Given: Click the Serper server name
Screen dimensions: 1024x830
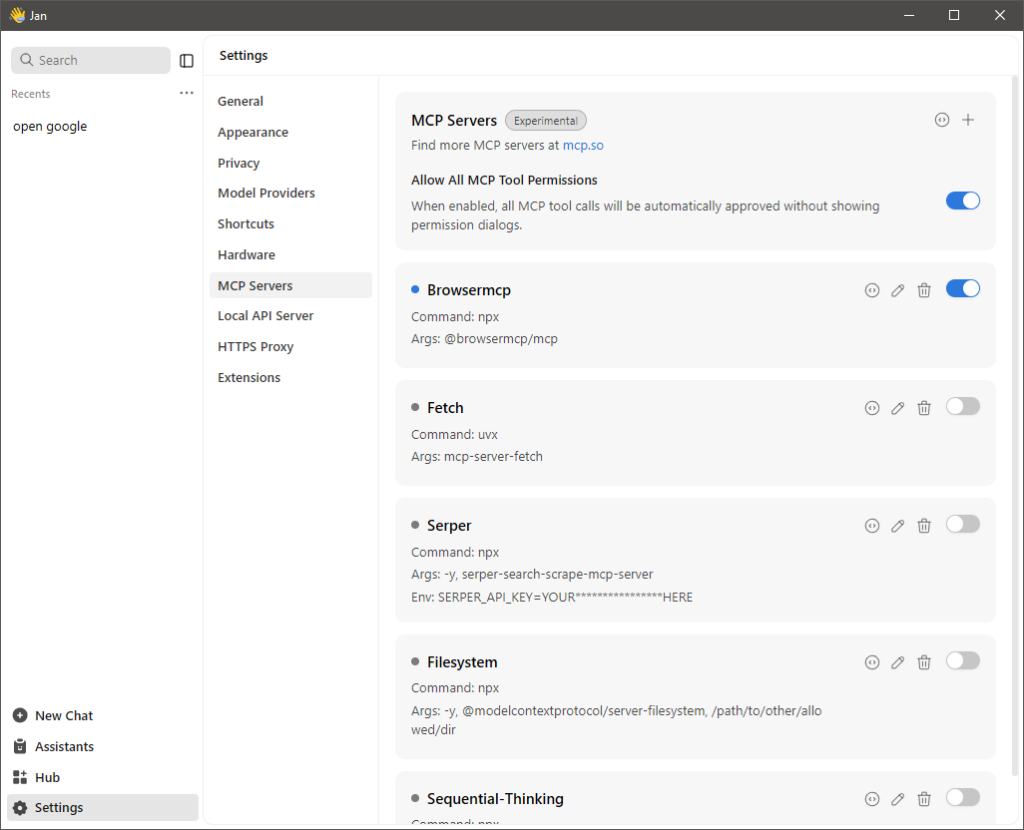Looking at the screenshot, I should pos(449,525).
